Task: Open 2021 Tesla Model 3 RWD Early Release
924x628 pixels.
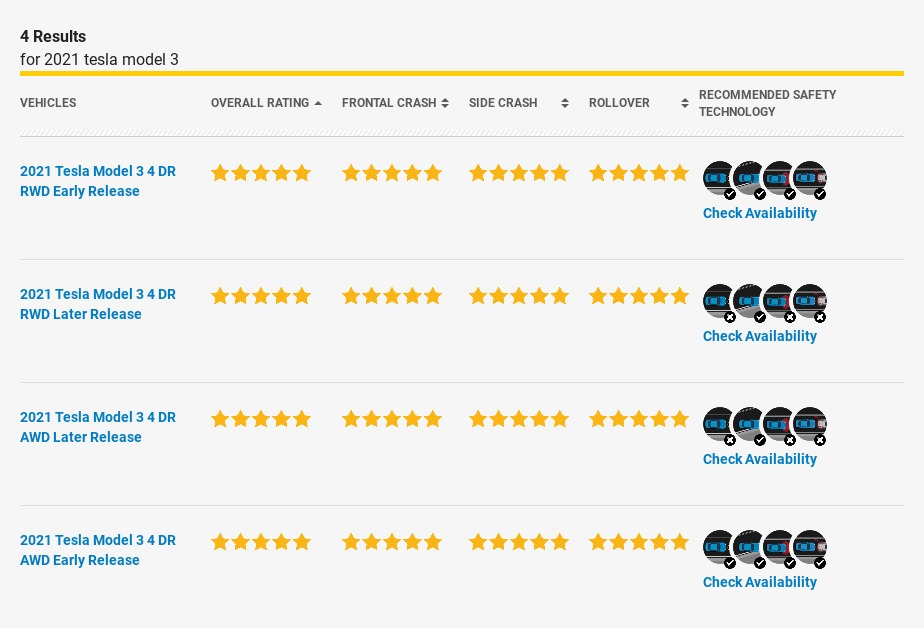Action: click(98, 181)
